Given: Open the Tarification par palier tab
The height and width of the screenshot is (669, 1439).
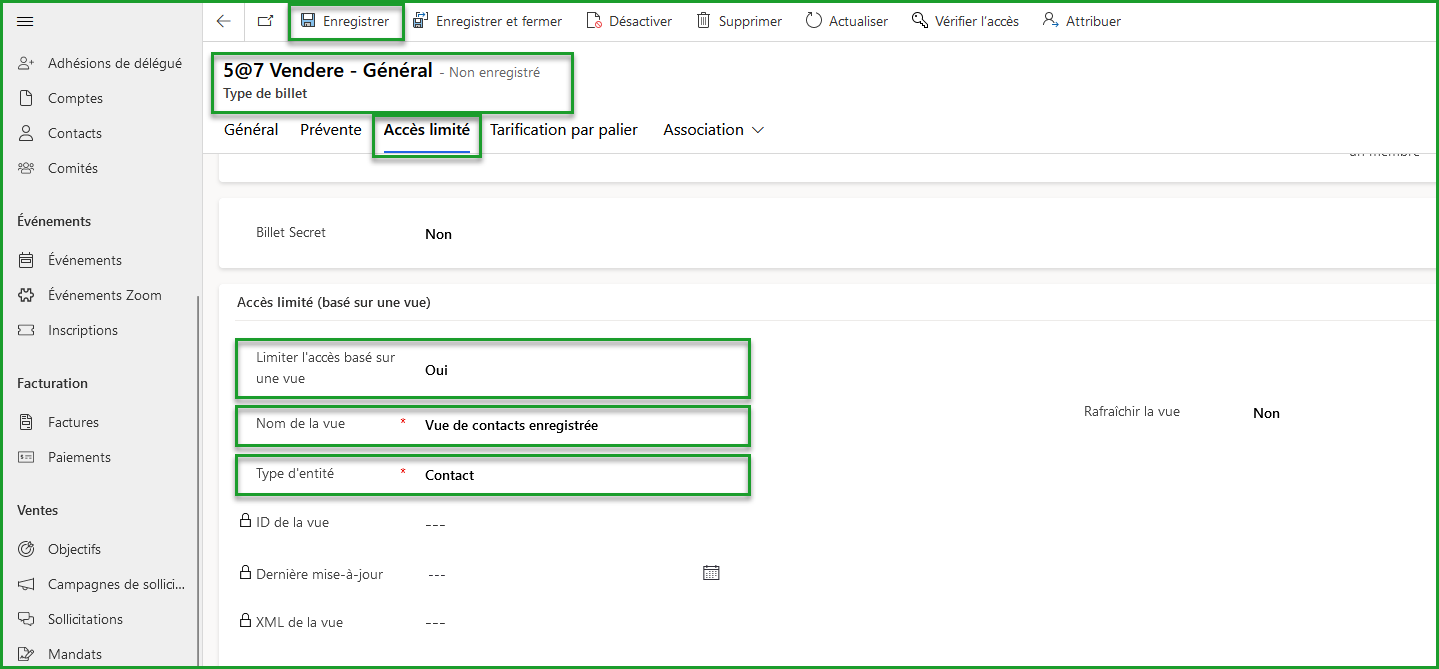Looking at the screenshot, I should click(563, 129).
